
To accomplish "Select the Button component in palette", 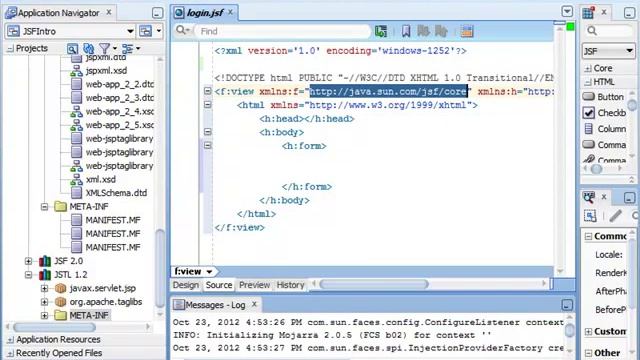I will click(x=604, y=97).
